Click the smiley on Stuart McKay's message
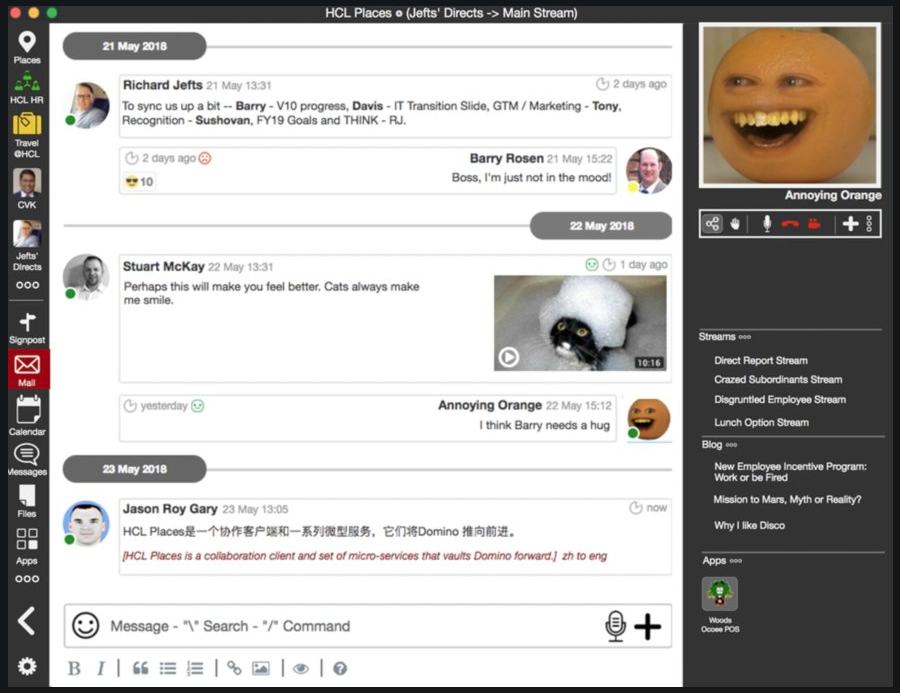The image size is (900, 693). point(591,265)
